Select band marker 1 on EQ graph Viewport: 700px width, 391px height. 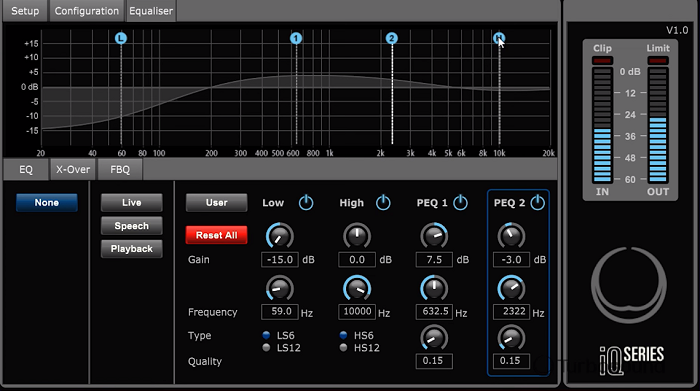click(296, 38)
